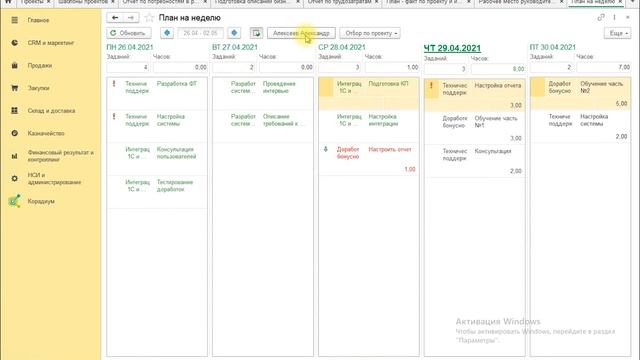
Task: Click the Закупки shopping cart icon
Action: click(x=15, y=88)
